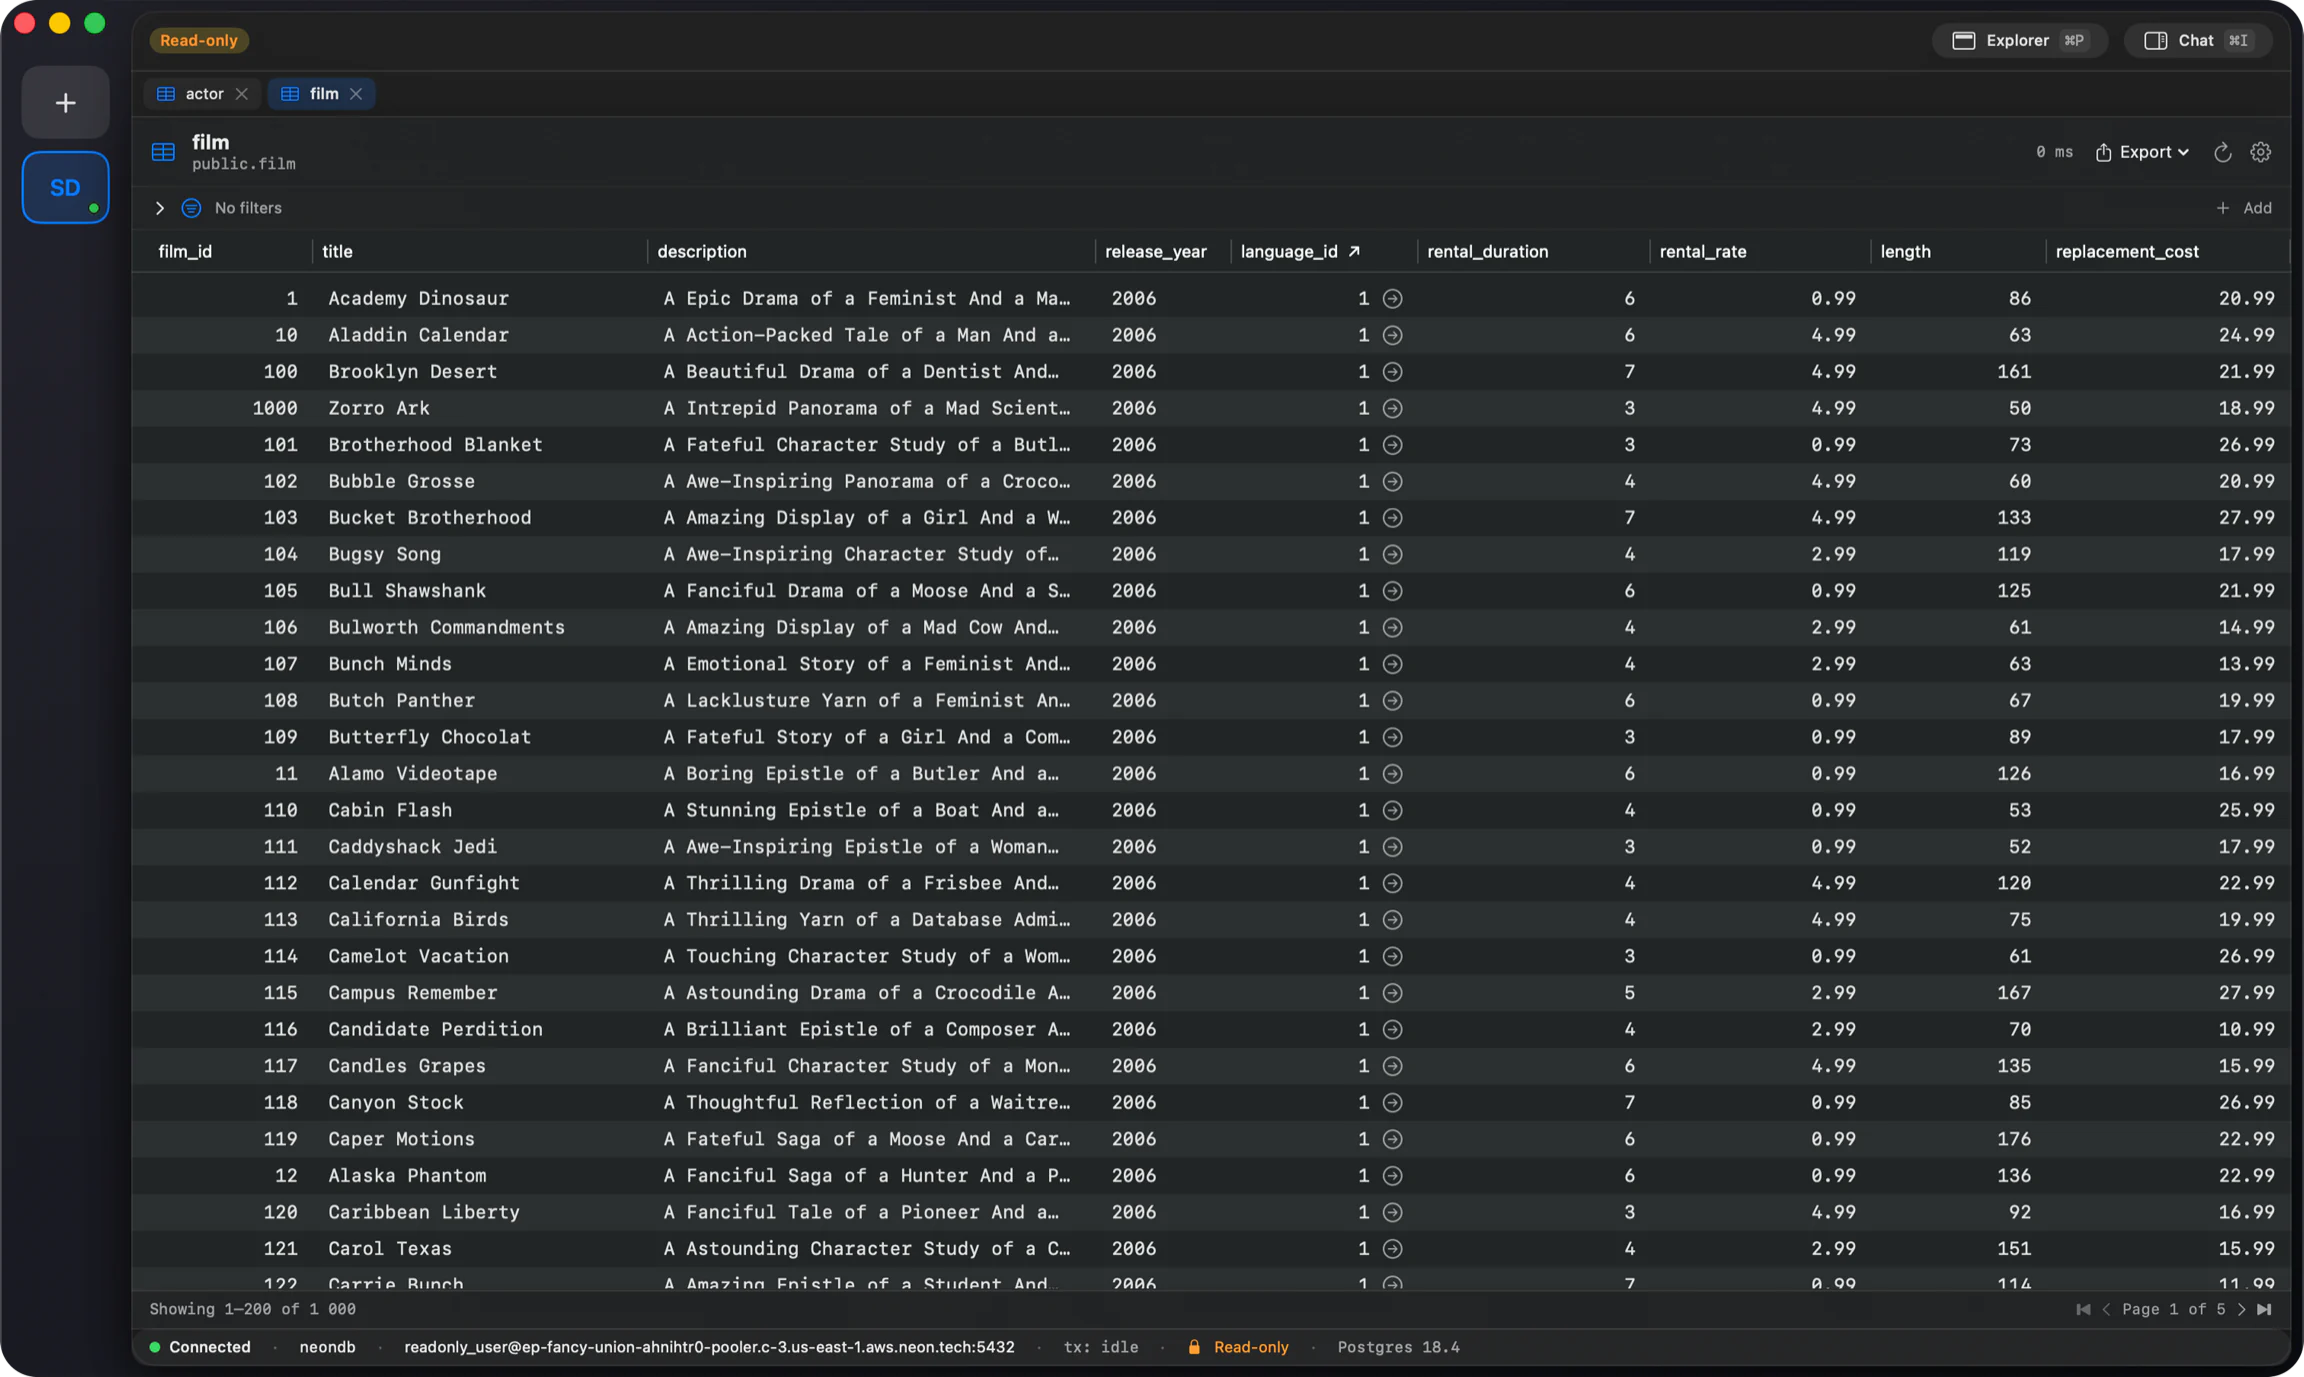Follow foreign key link in Bubble Grosse row

(x=1392, y=481)
